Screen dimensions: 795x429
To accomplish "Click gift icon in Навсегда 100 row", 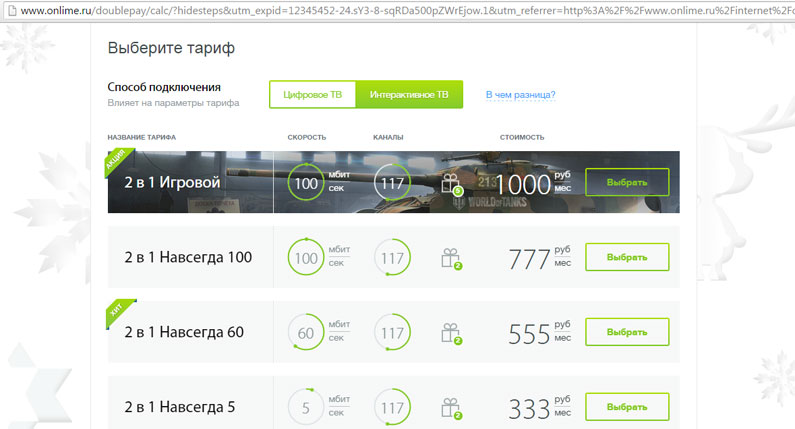I will pos(450,258).
